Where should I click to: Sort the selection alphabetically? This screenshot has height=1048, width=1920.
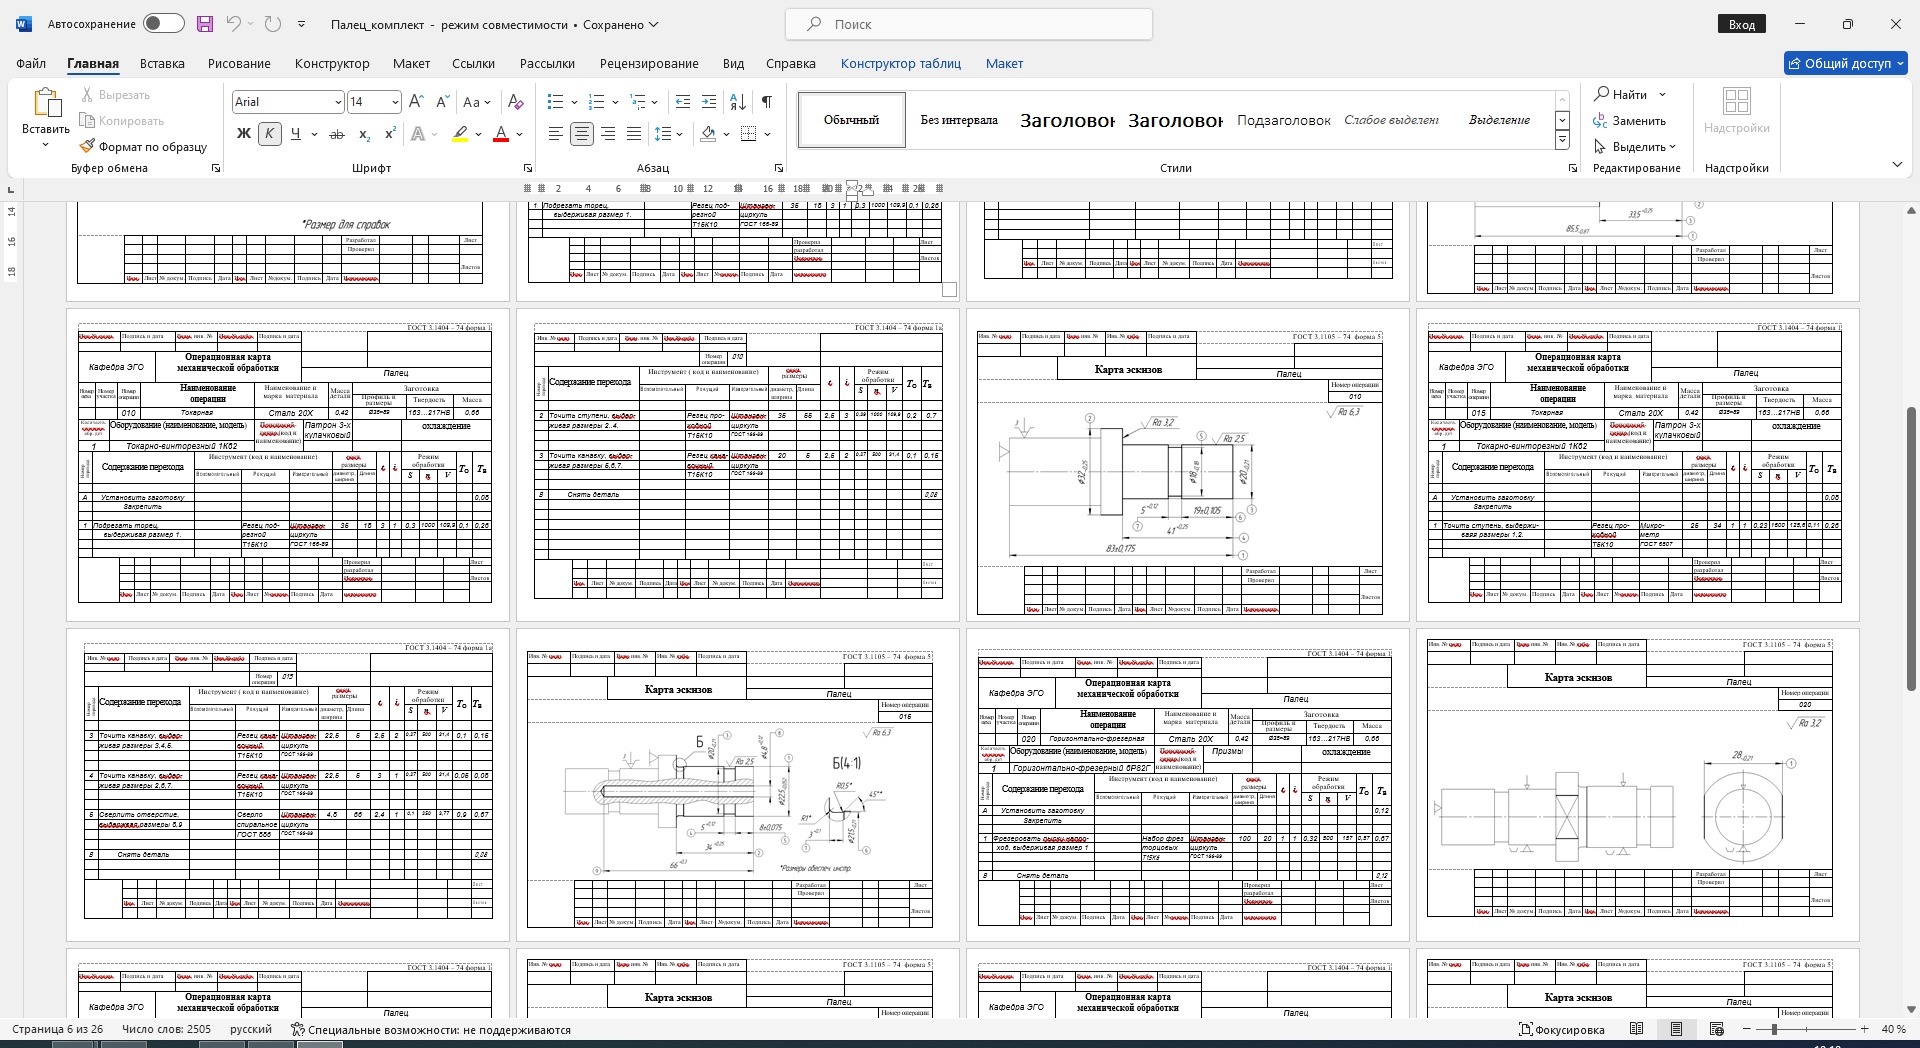(738, 102)
